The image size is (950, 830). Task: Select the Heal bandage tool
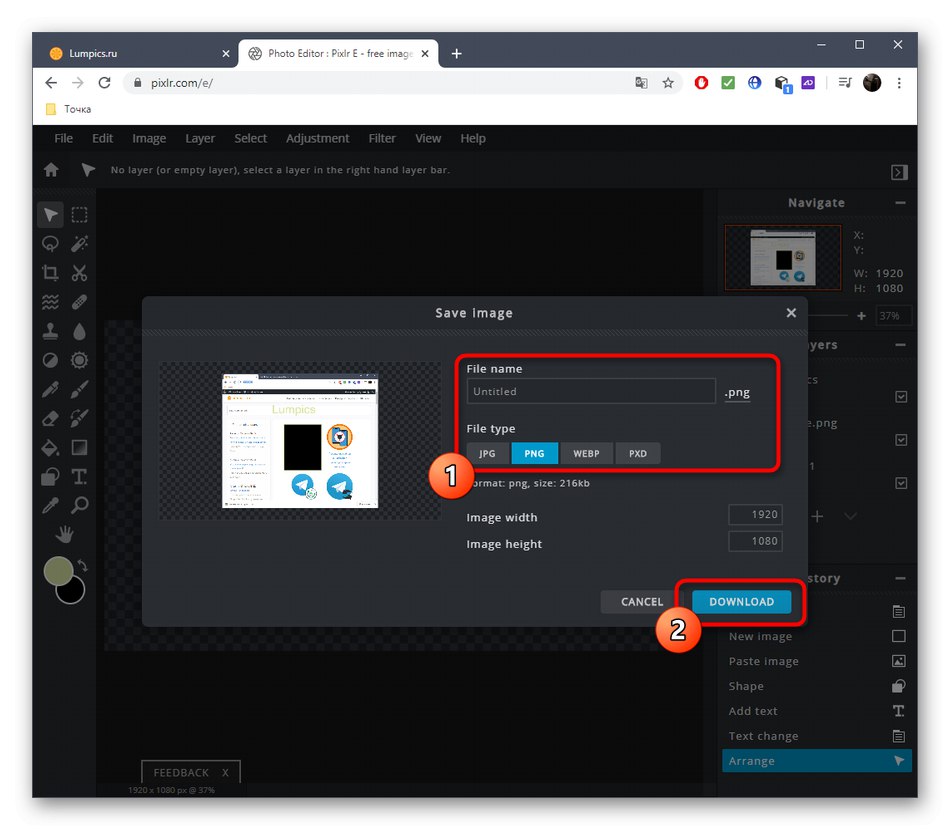tap(79, 302)
